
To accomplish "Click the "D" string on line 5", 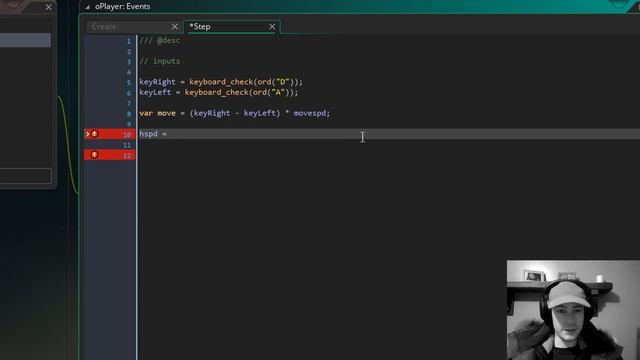I will [282, 82].
